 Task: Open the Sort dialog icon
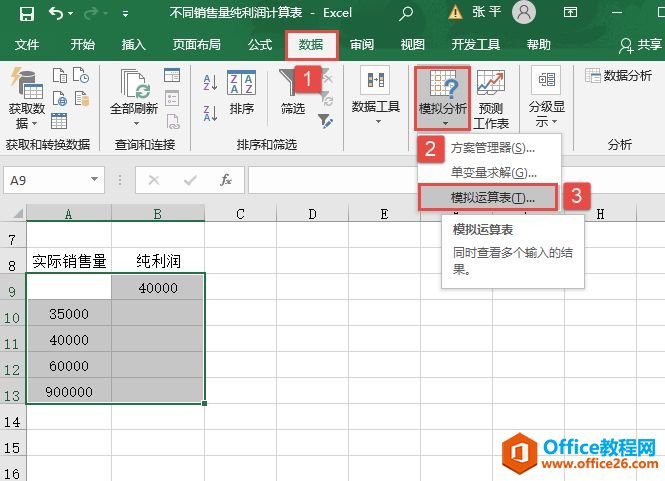pos(241,92)
